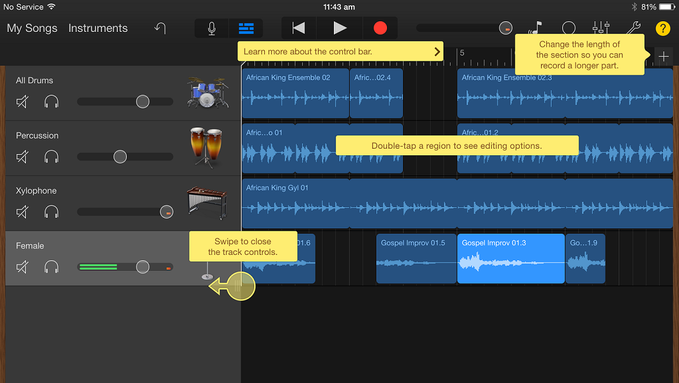Select the highlighted Gospel Improv 01.3 region
This screenshot has width=679, height=383.
(511, 259)
